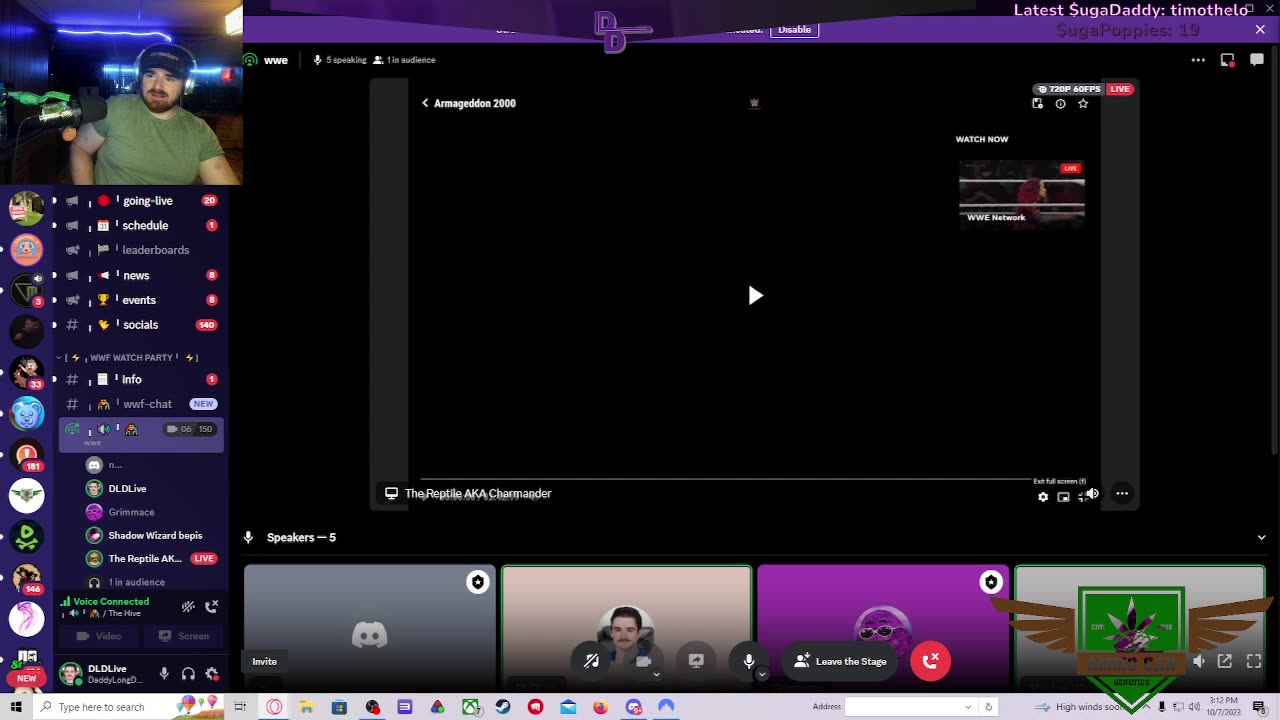Click the Windows taskbar search box
Image resolution: width=1280 pixels, height=720 pixels.
pyautogui.click(x=130, y=707)
